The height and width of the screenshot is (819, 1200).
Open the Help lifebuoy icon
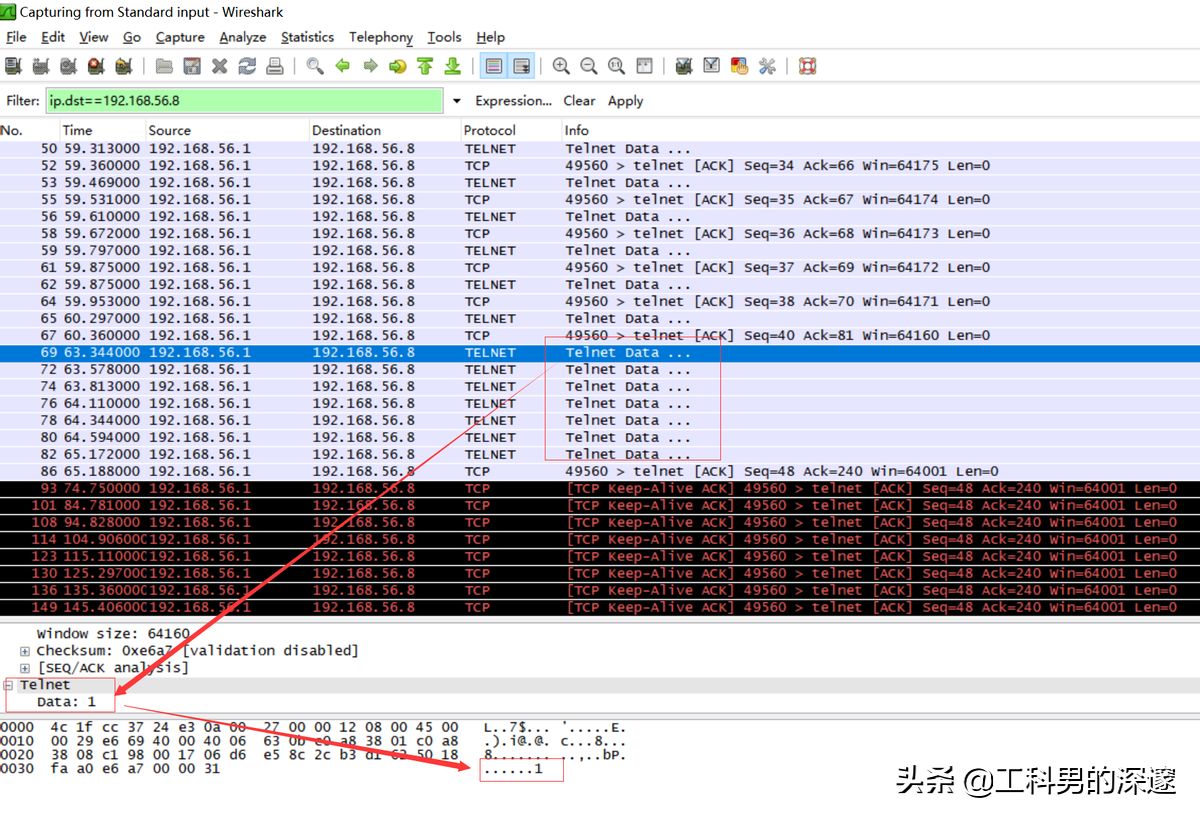[x=808, y=67]
